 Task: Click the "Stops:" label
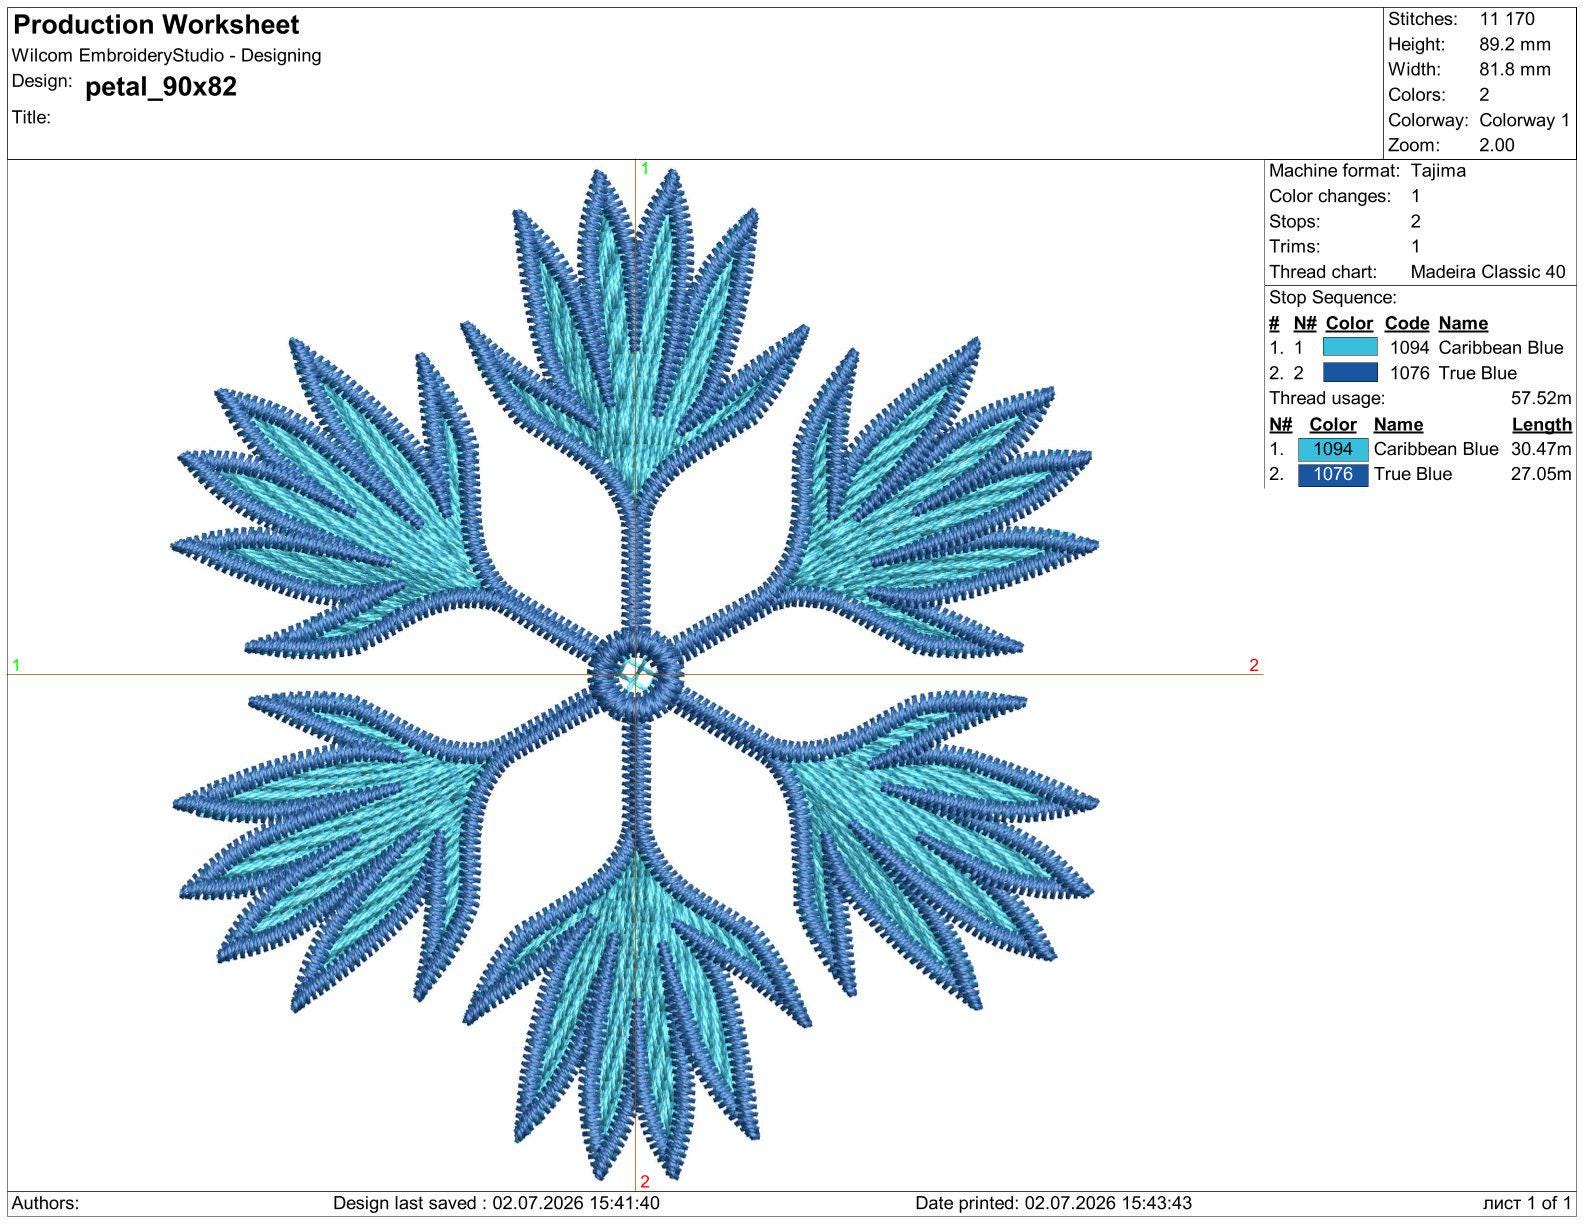[1294, 221]
